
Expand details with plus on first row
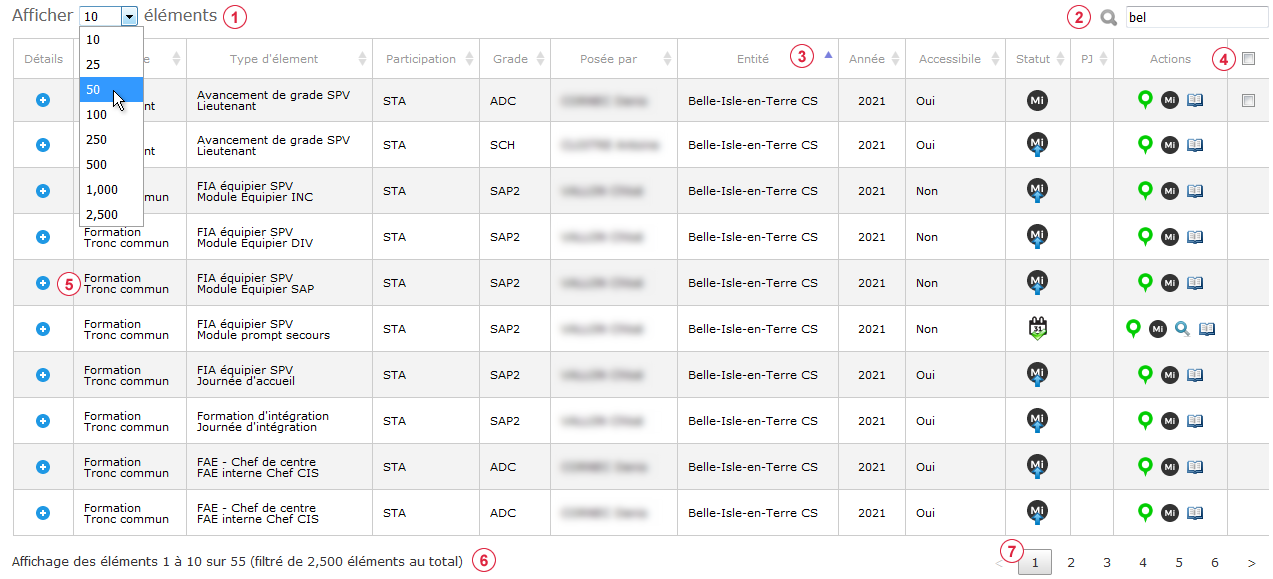click(43, 99)
